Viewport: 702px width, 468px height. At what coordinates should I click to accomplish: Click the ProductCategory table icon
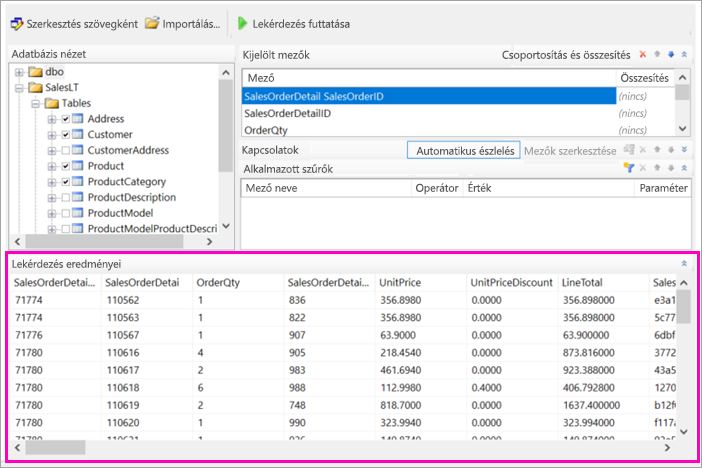pos(77,181)
